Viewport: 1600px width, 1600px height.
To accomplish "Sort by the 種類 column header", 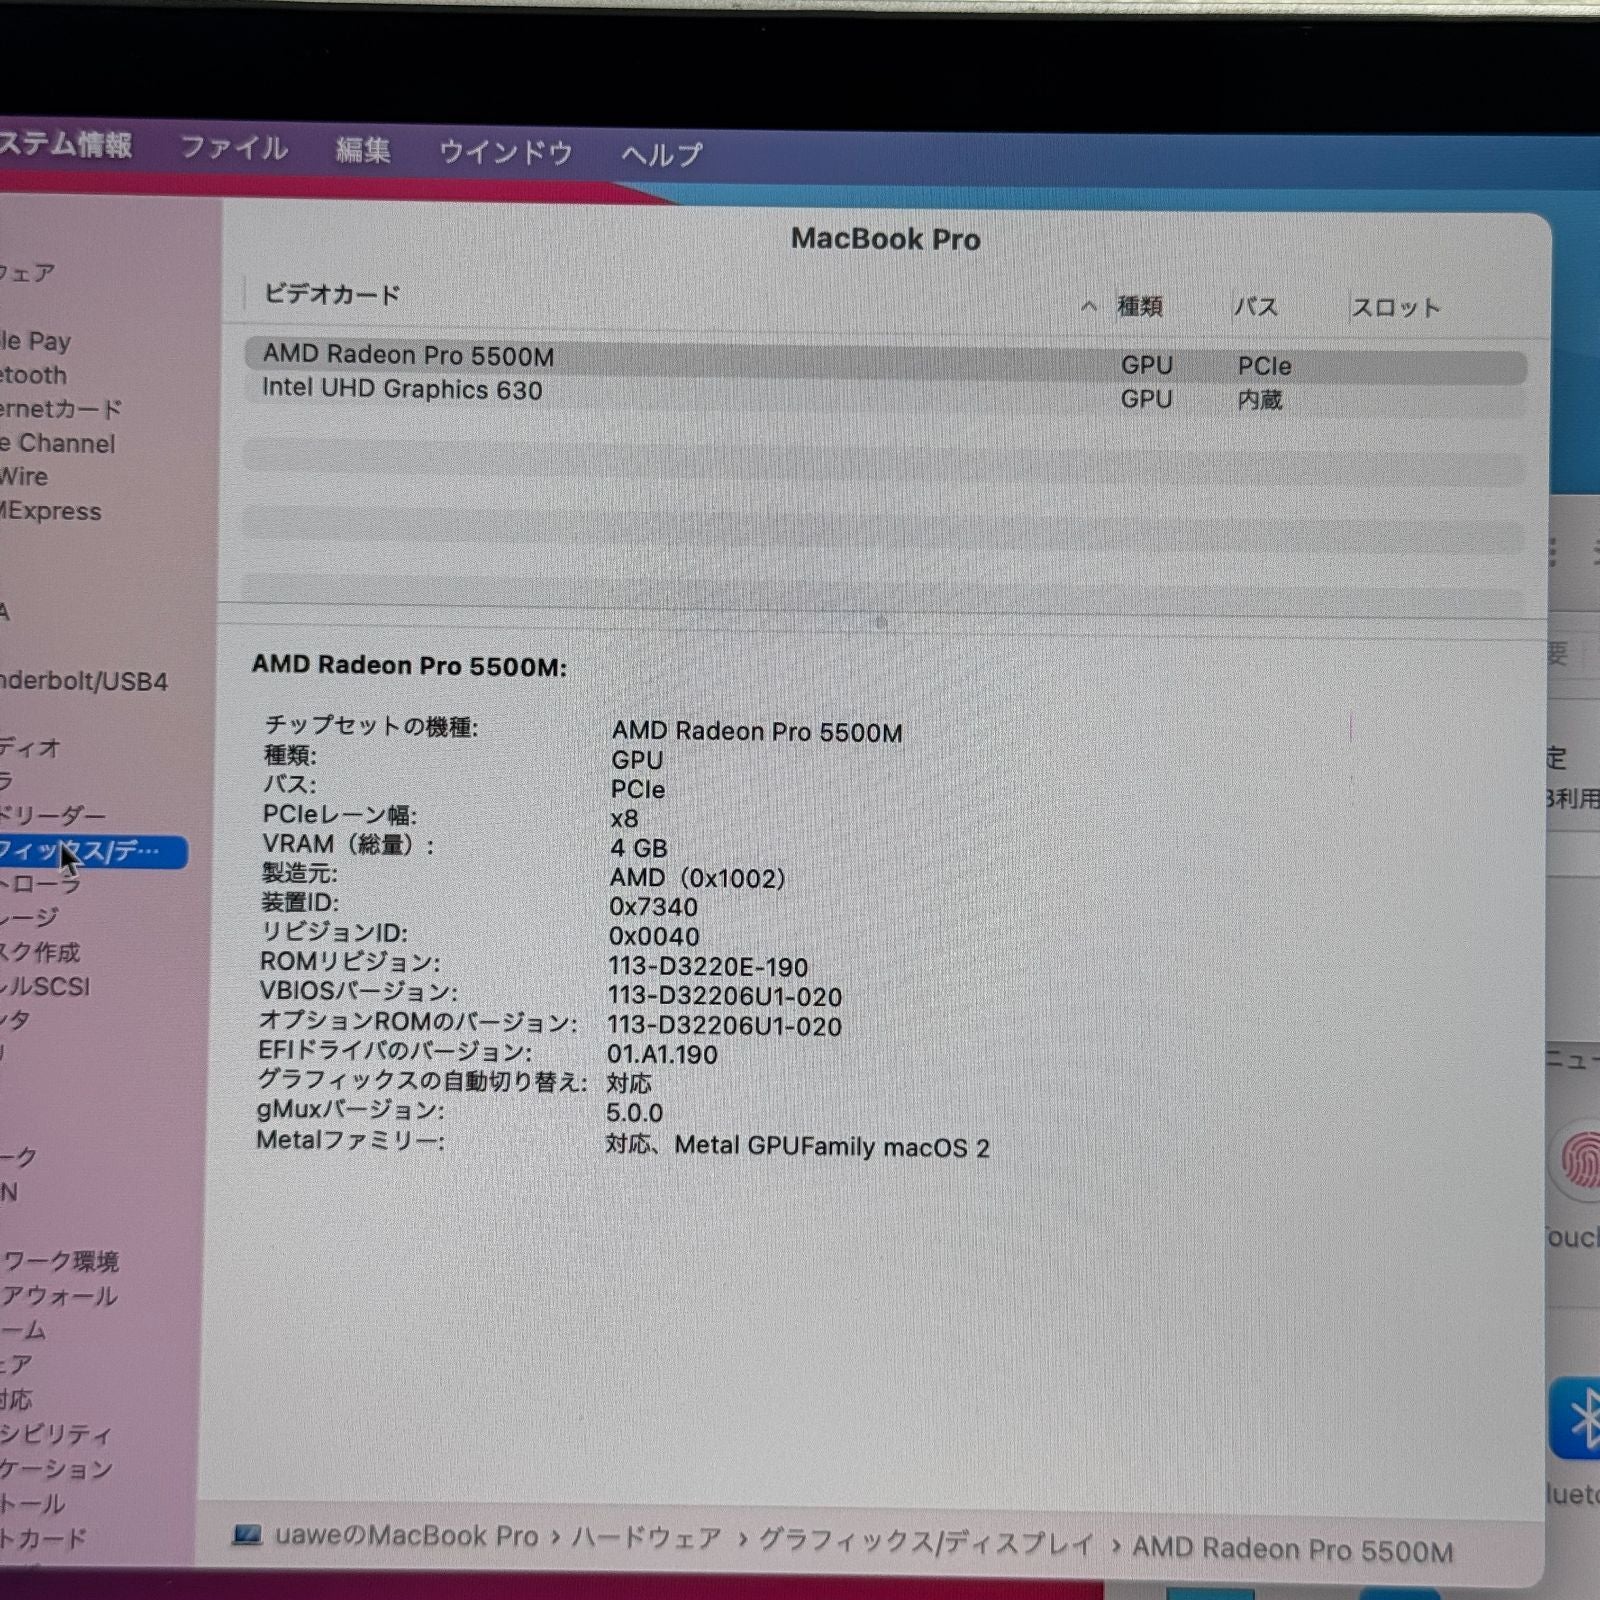I will tap(1140, 306).
